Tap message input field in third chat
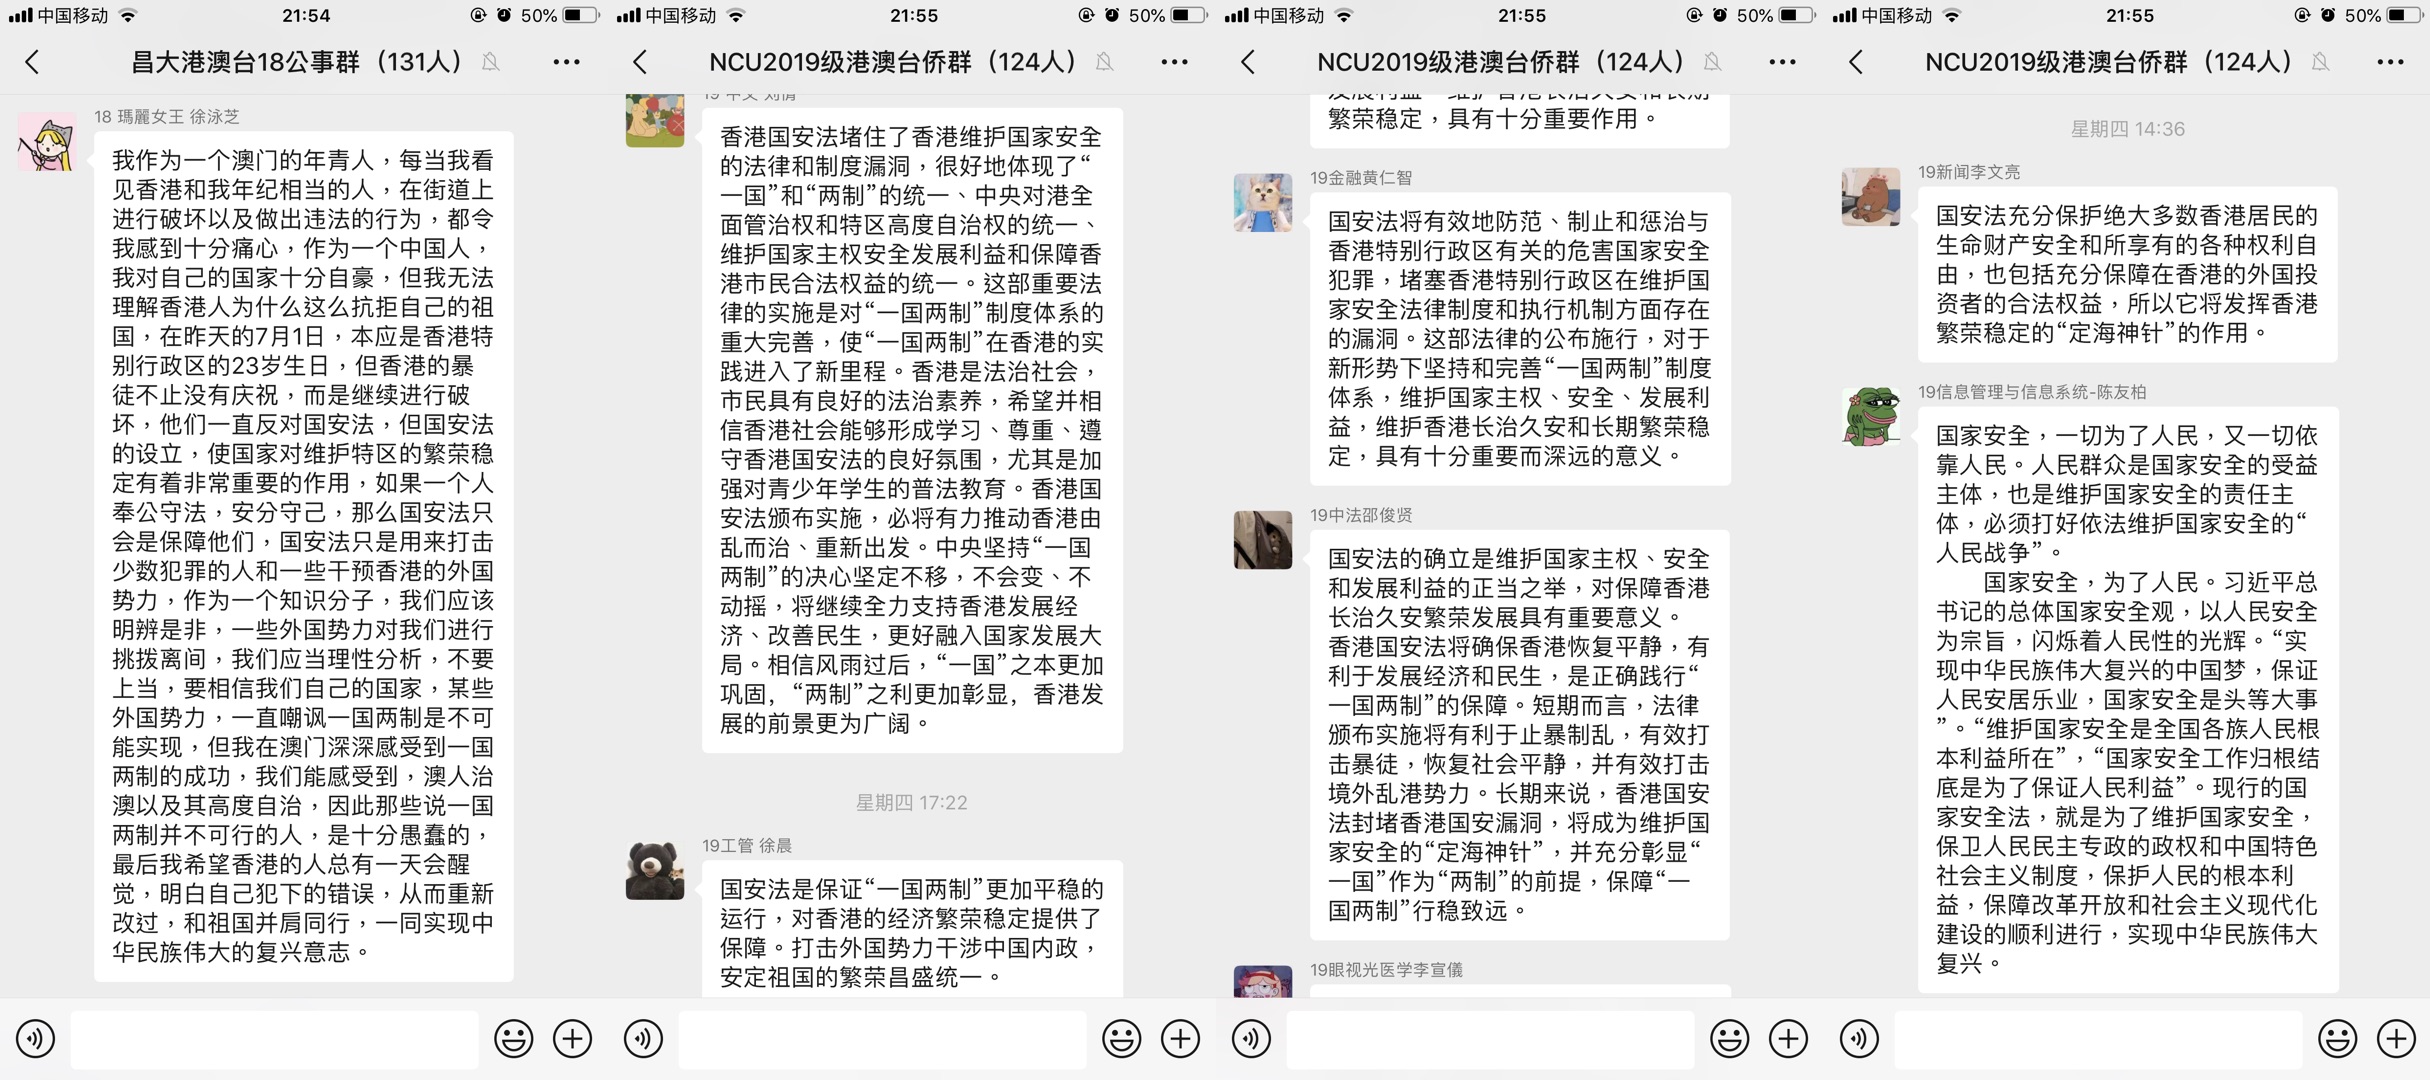The height and width of the screenshot is (1080, 2430). (x=1491, y=1039)
